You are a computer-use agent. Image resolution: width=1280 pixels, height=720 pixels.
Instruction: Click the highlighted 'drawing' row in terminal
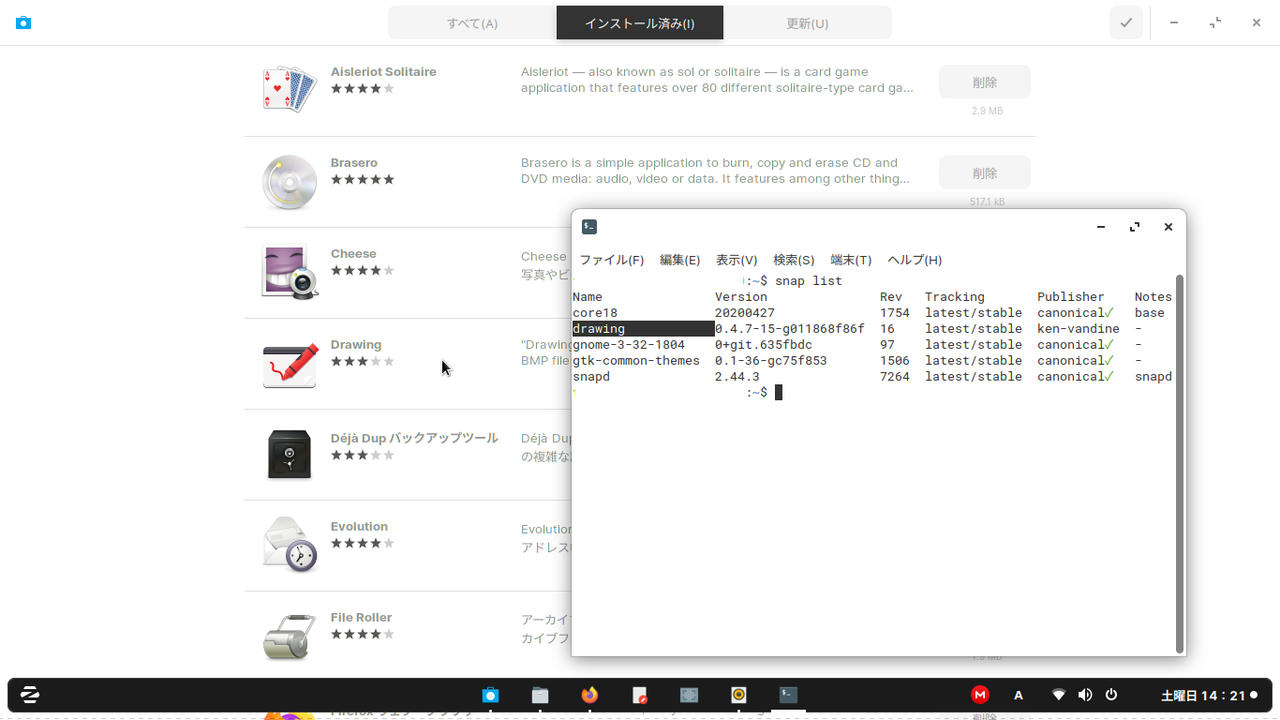click(x=643, y=329)
